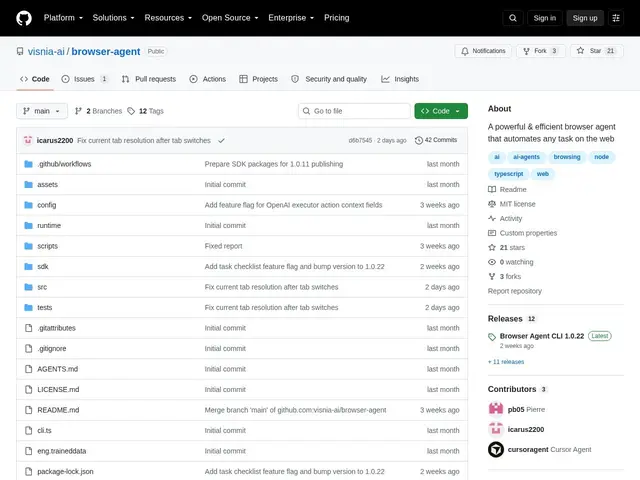Click icarus2200 avatar in latest commit row
This screenshot has height=480, width=640.
pos(28,140)
